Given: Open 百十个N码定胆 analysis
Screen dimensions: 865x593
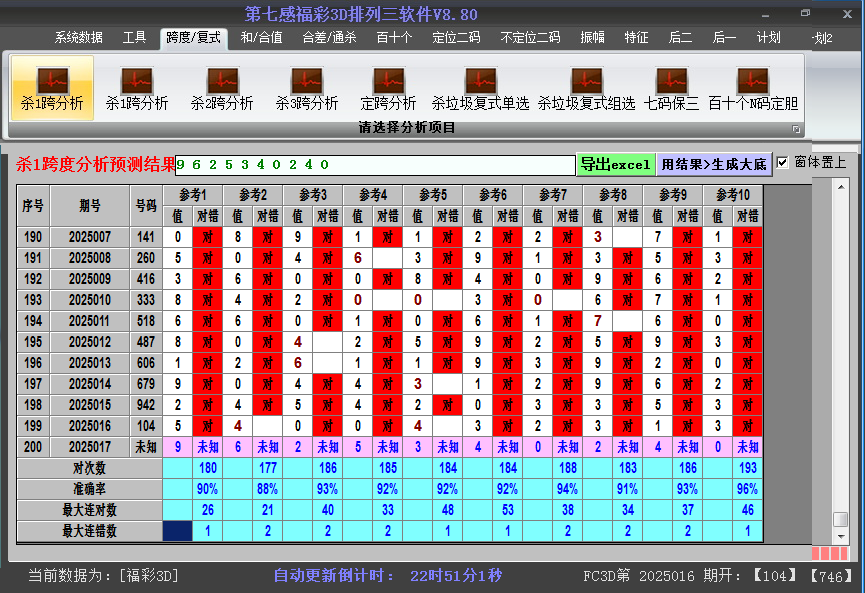Looking at the screenshot, I should point(753,88).
